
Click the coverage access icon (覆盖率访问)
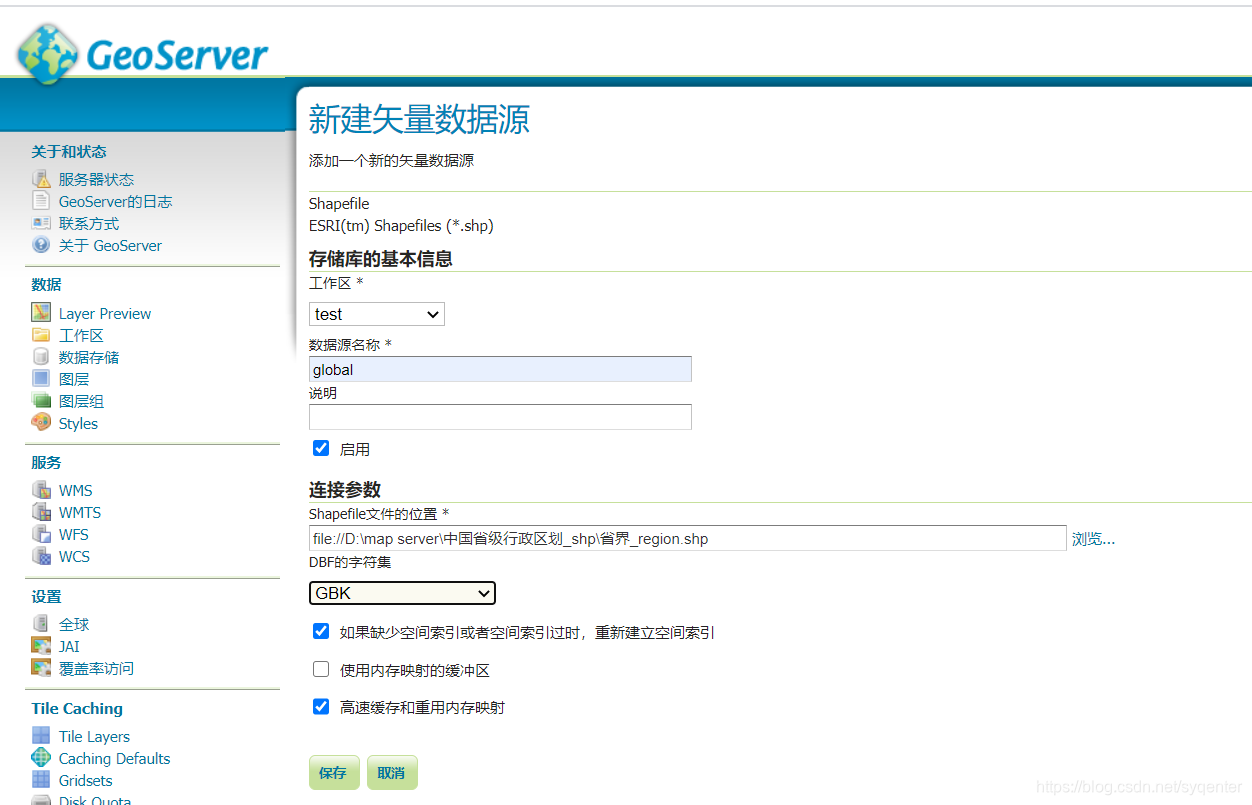41,668
